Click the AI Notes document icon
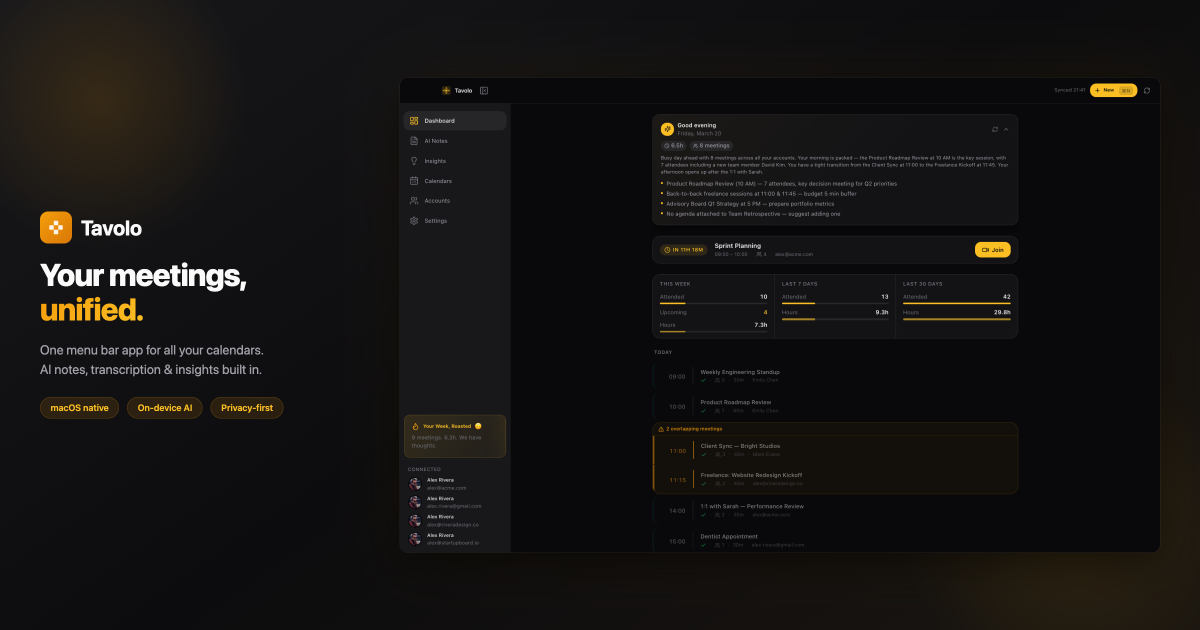1200x630 pixels. click(414, 141)
